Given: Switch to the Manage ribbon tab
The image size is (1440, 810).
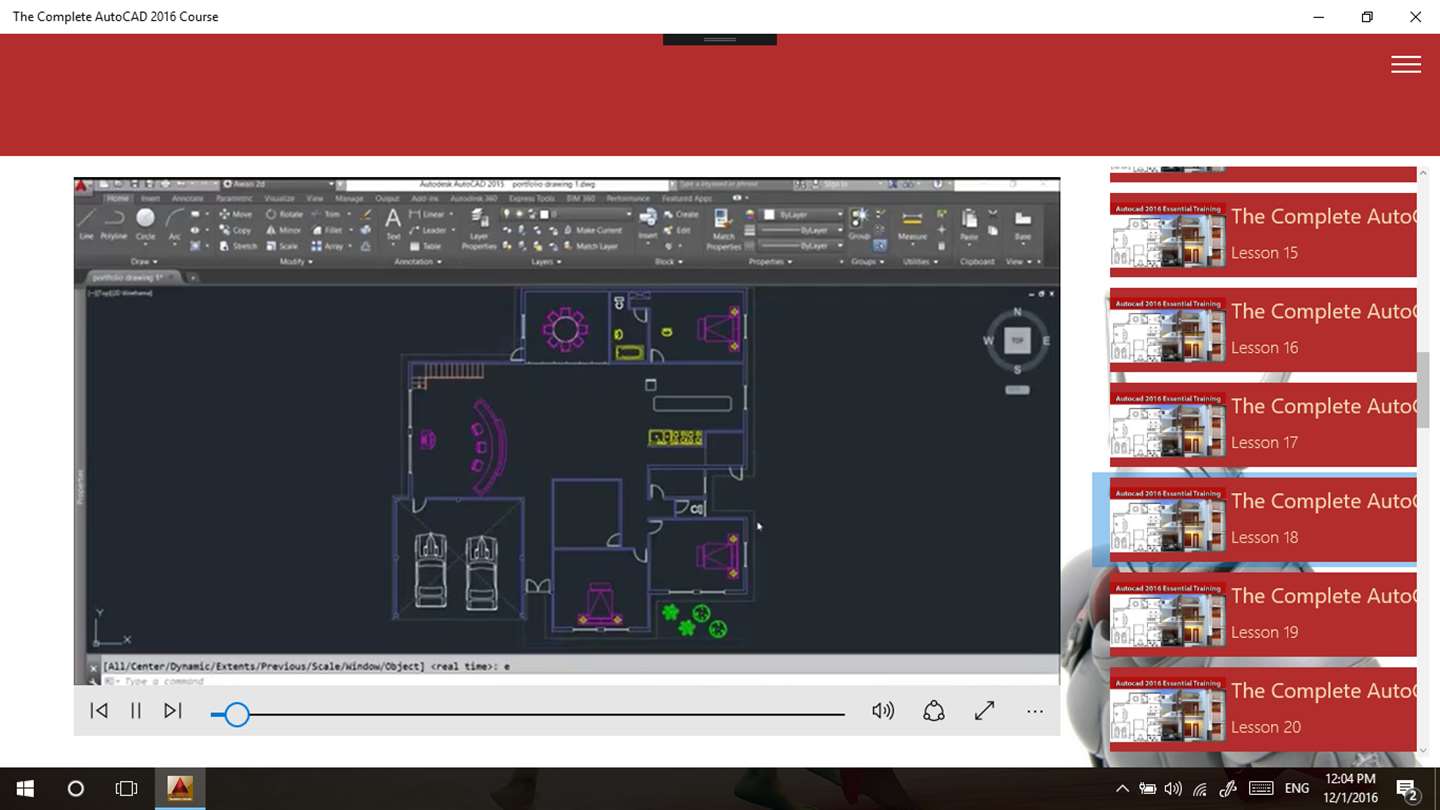Looking at the screenshot, I should 349,199.
